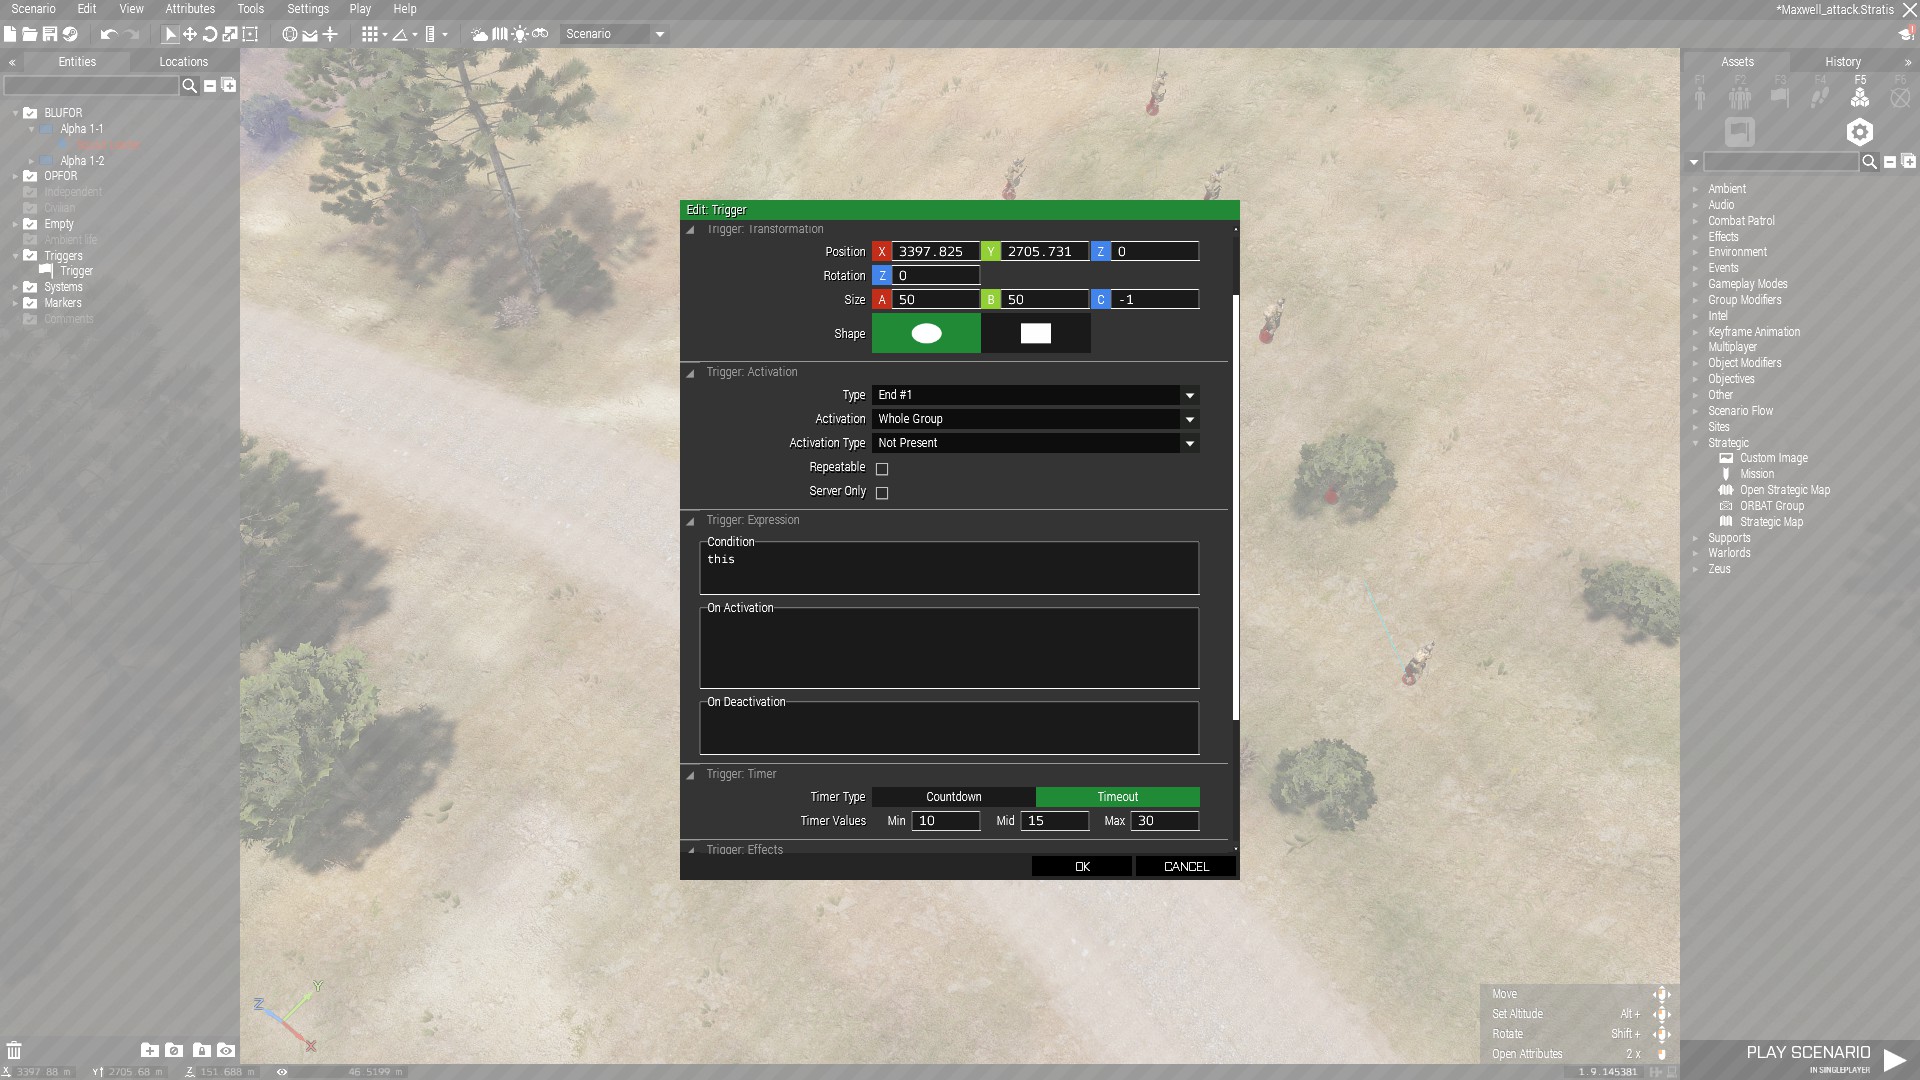Click the CANCEL button
This screenshot has height=1080, width=1920.
point(1185,866)
